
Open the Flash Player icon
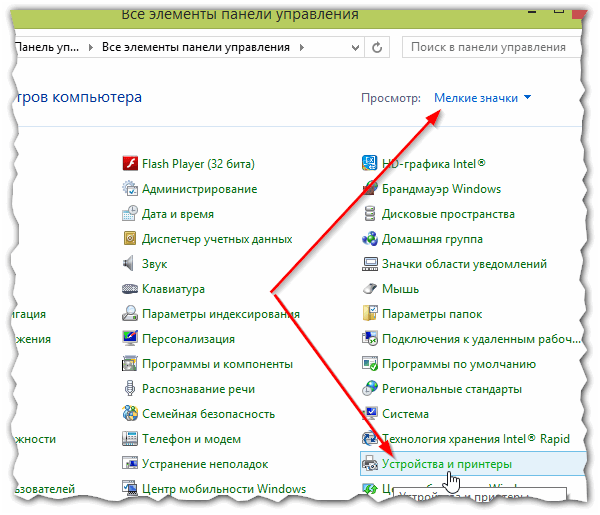pyautogui.click(x=130, y=163)
